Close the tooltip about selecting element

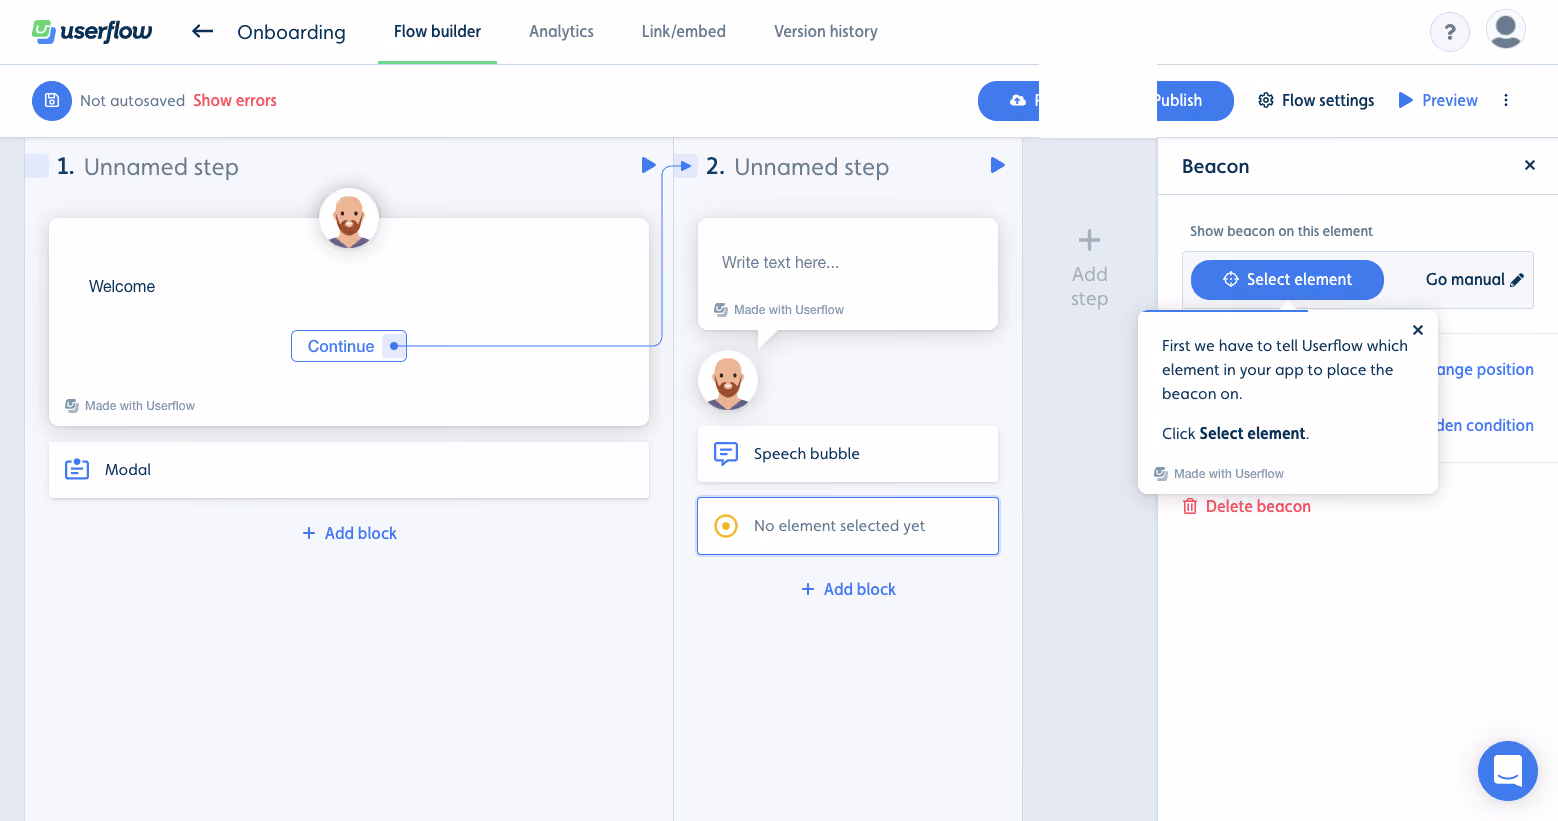coord(1417,329)
